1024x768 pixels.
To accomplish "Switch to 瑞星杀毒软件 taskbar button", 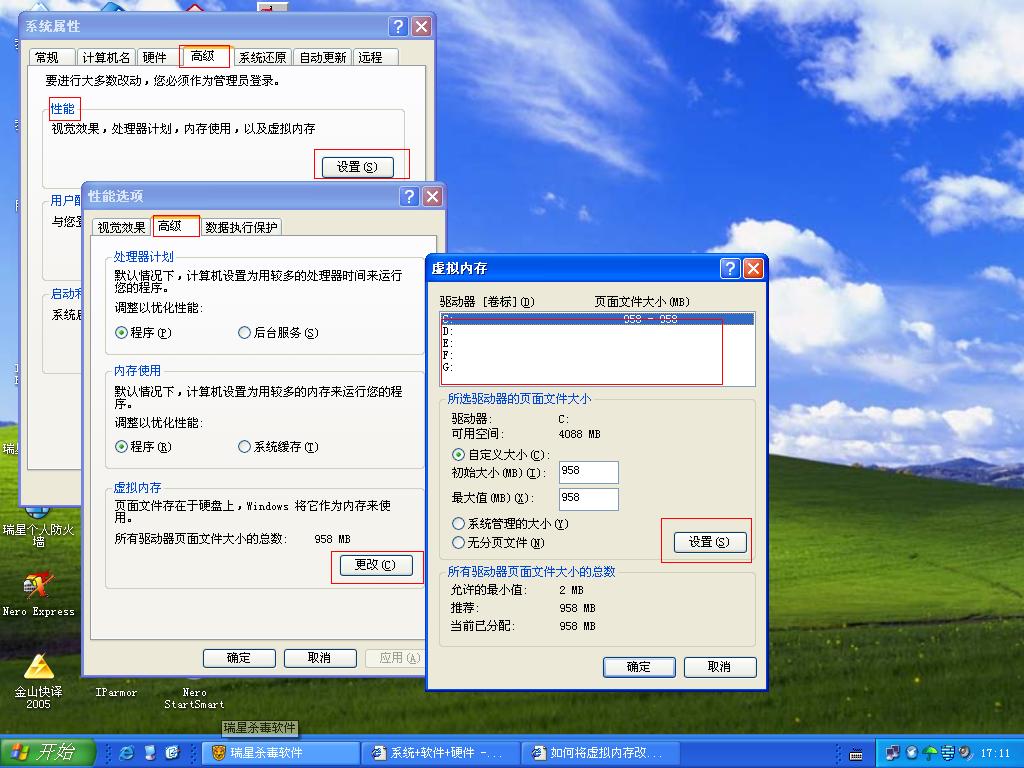I will 281,753.
